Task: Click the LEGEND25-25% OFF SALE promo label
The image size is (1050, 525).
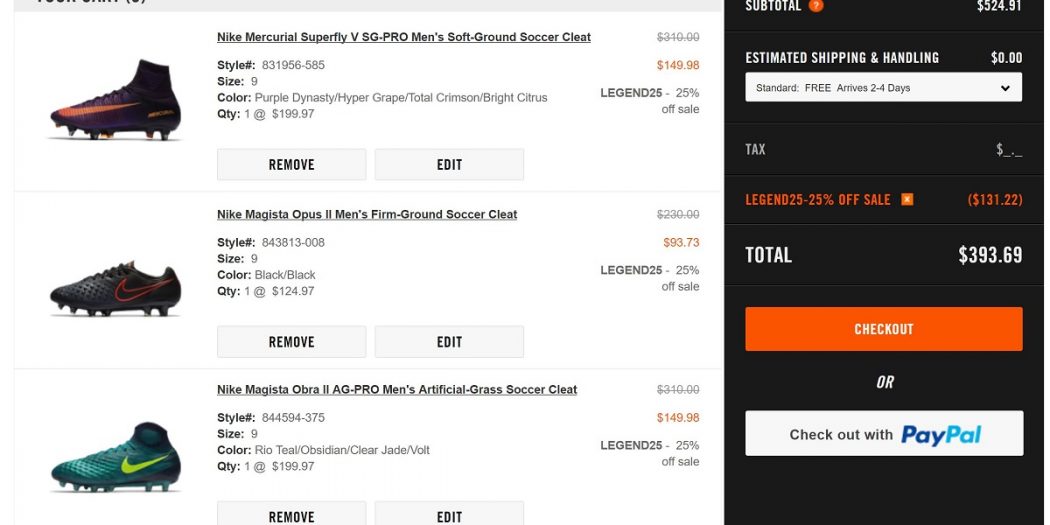Action: pyautogui.click(x=817, y=199)
